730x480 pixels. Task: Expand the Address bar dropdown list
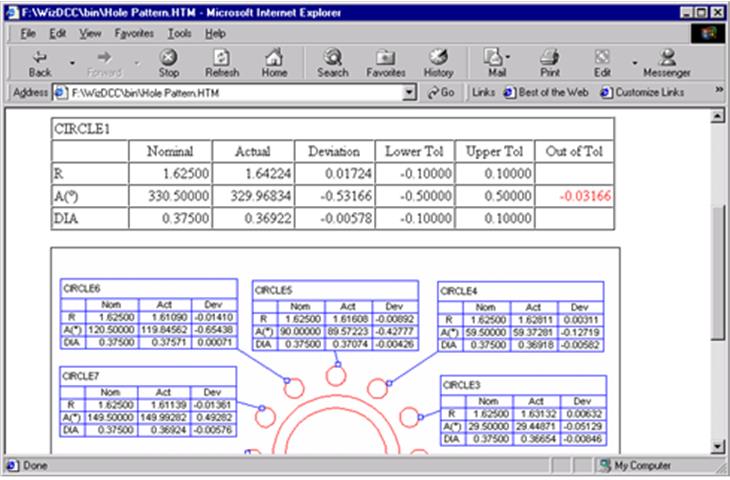coord(409,93)
